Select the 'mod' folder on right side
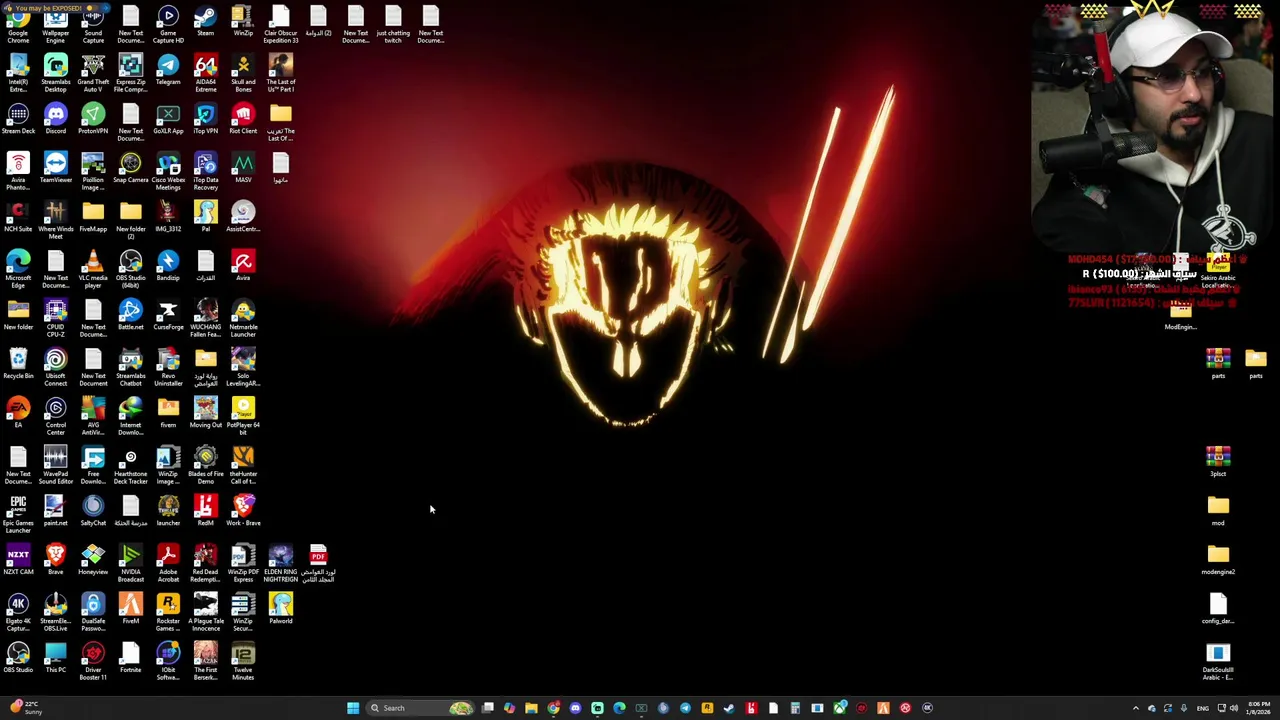The width and height of the screenshot is (1280, 720). pyautogui.click(x=1218, y=511)
